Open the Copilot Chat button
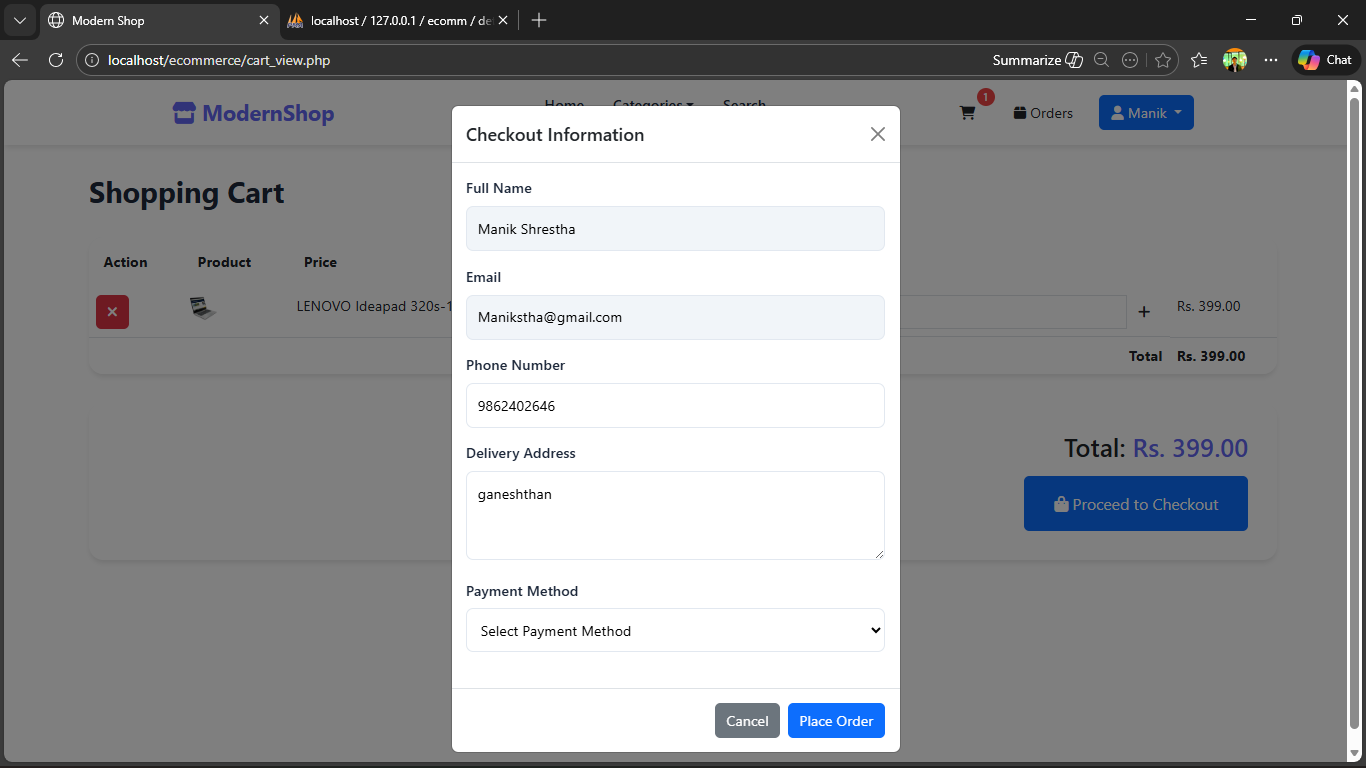Screen dimensions: 1366x768 click(x=1326, y=60)
